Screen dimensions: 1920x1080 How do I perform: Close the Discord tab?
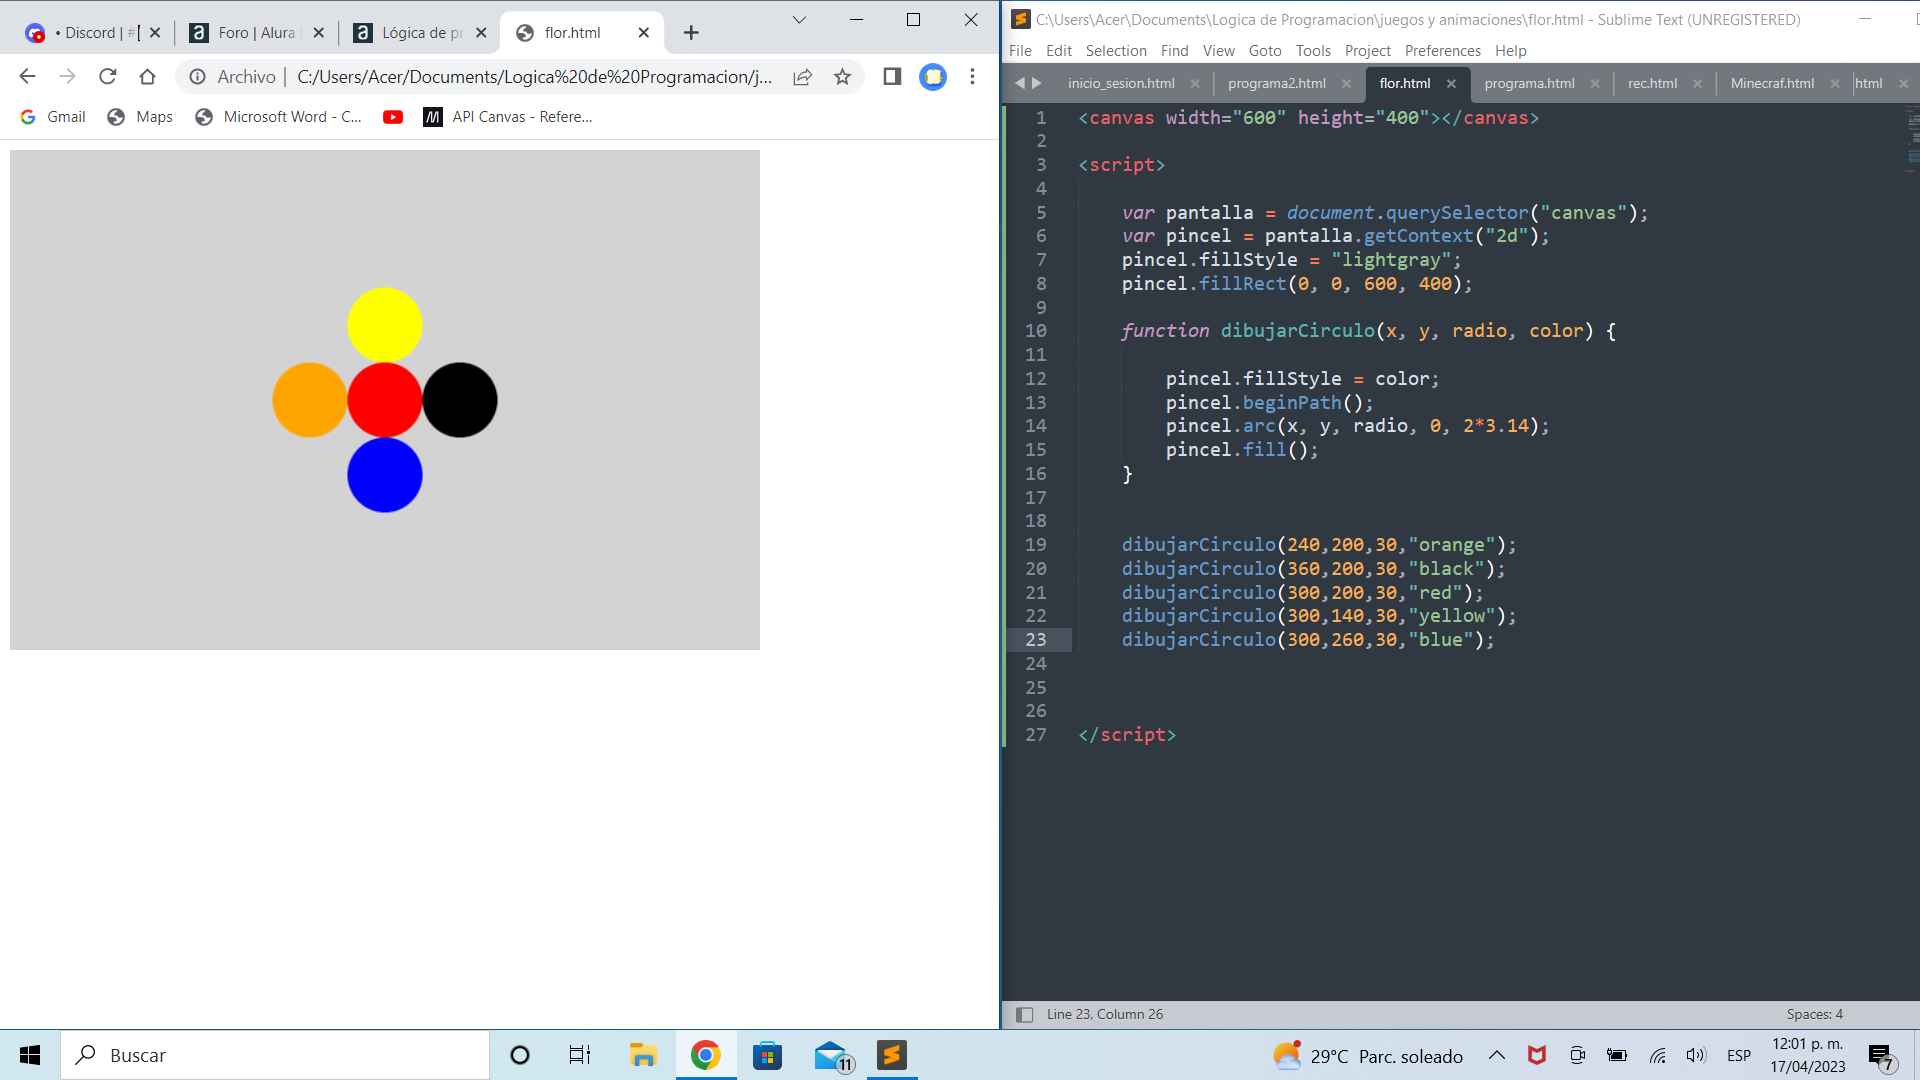(155, 33)
